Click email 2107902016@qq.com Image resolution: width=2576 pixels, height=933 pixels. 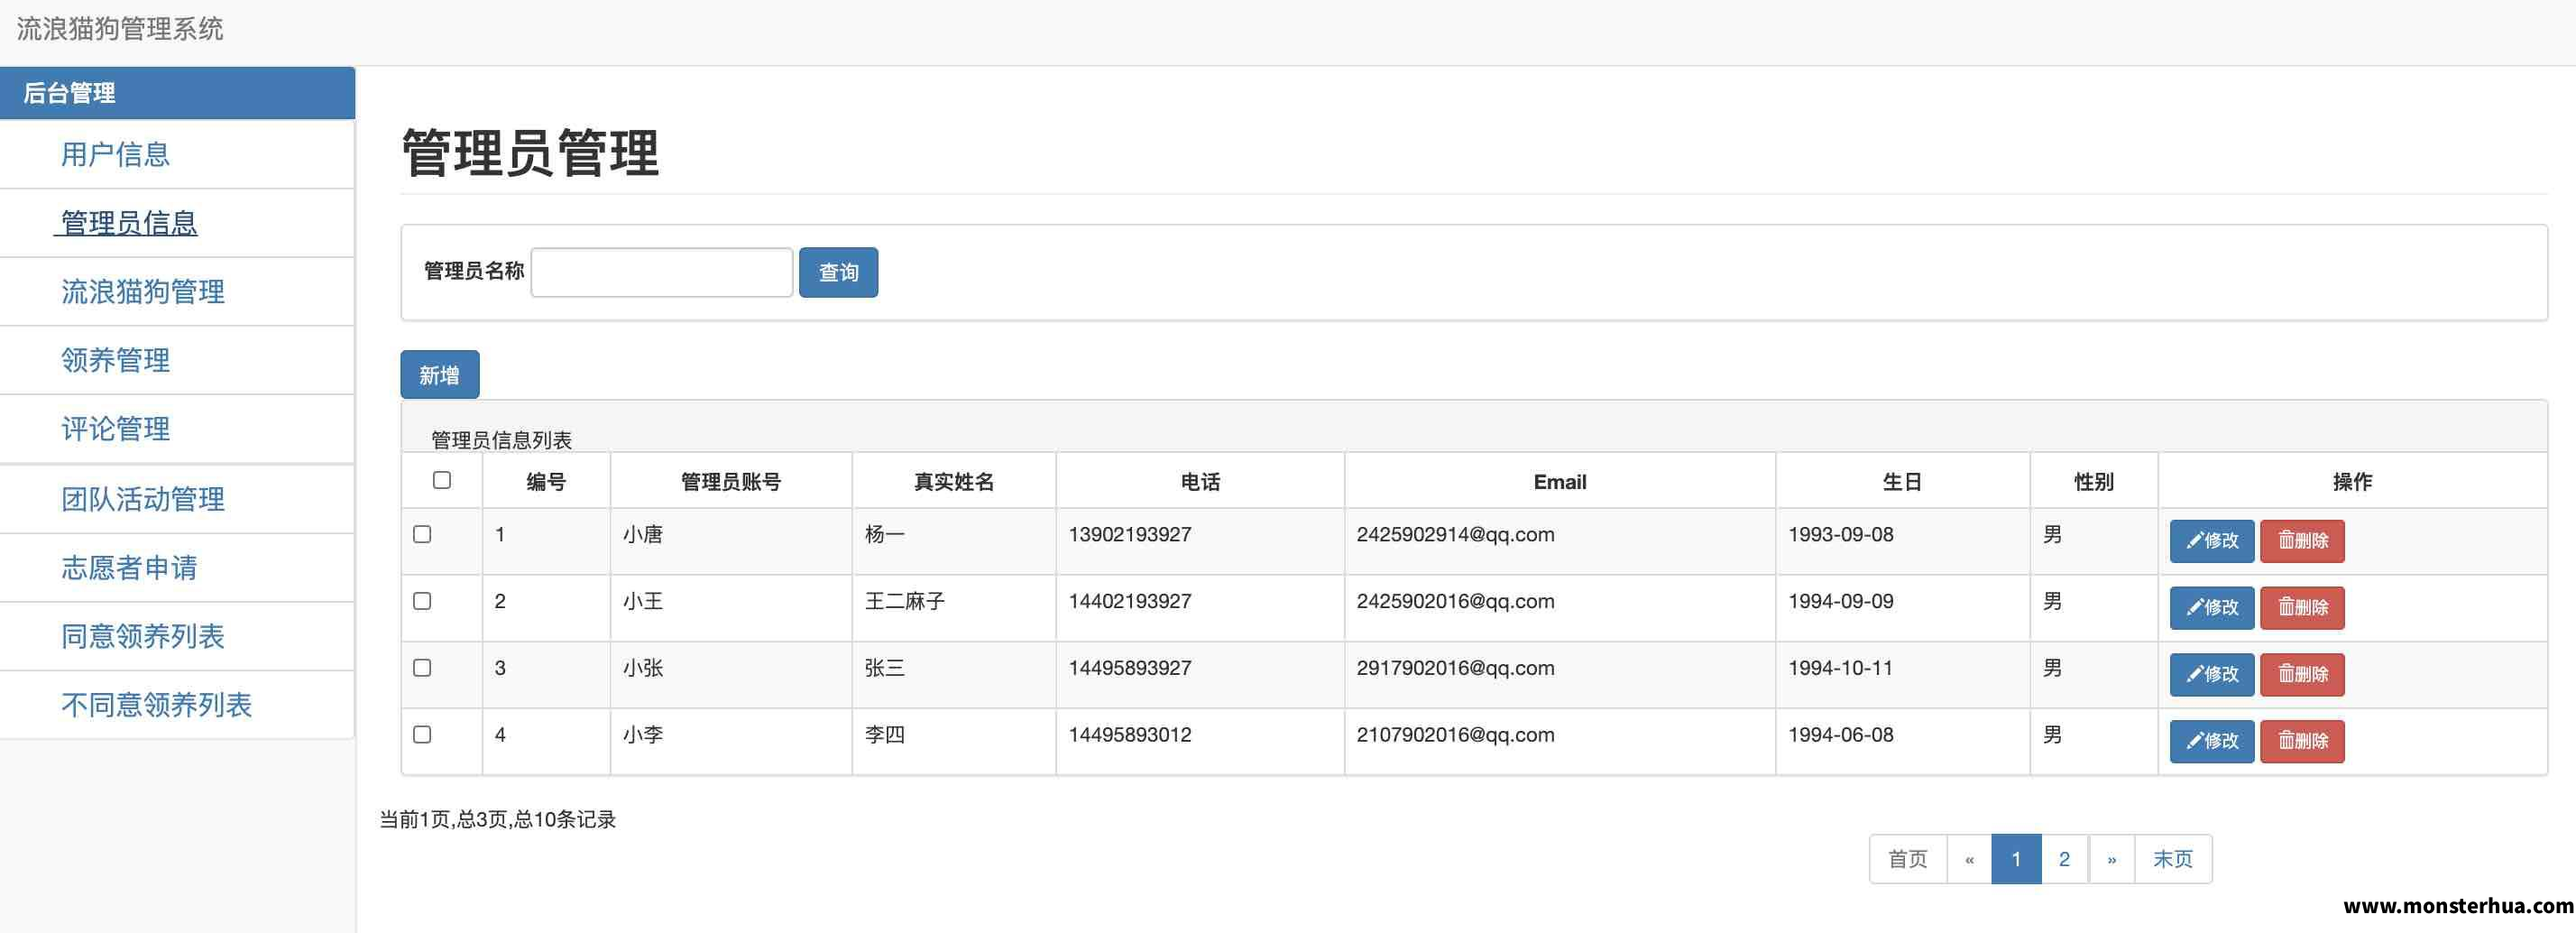1455,735
